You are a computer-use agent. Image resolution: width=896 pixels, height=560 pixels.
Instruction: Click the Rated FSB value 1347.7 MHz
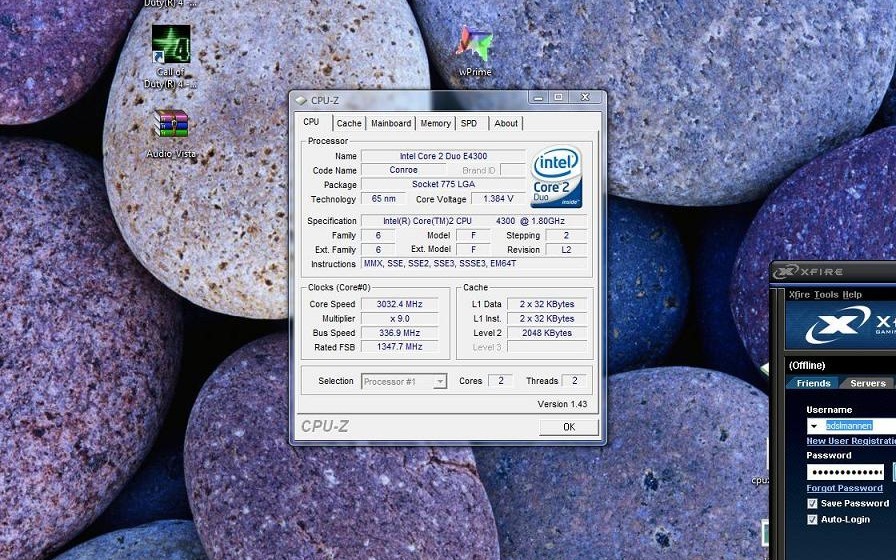(399, 347)
